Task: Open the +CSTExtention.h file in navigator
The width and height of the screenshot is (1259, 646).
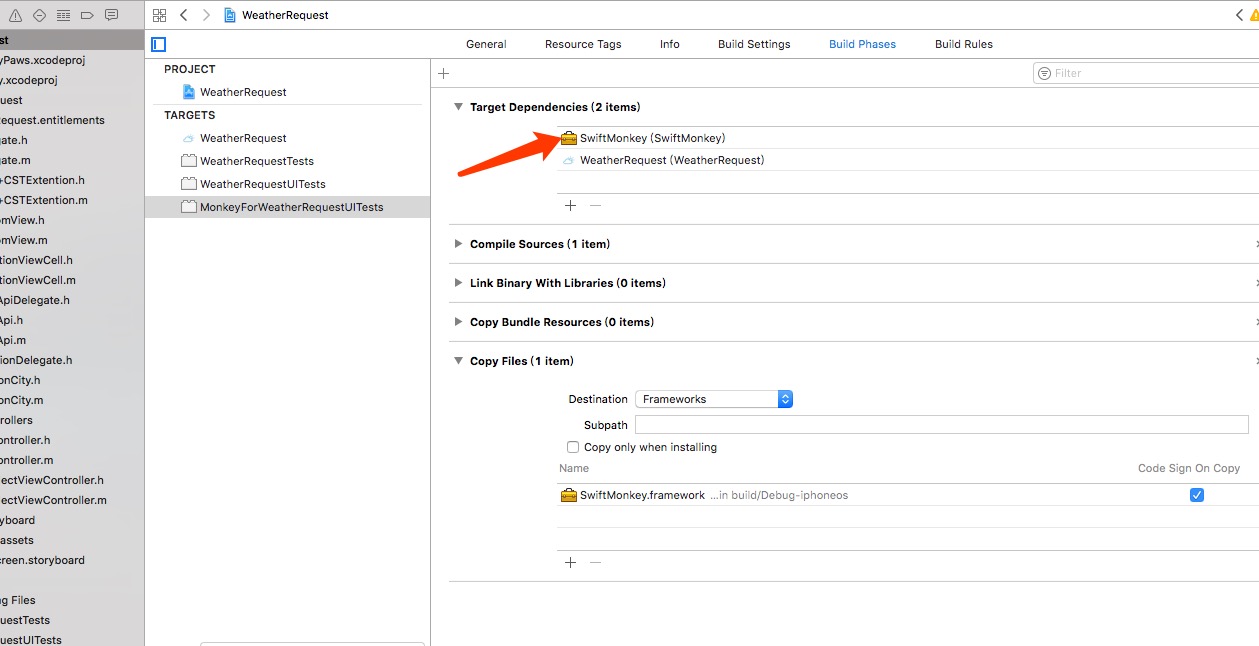Action: tap(42, 180)
